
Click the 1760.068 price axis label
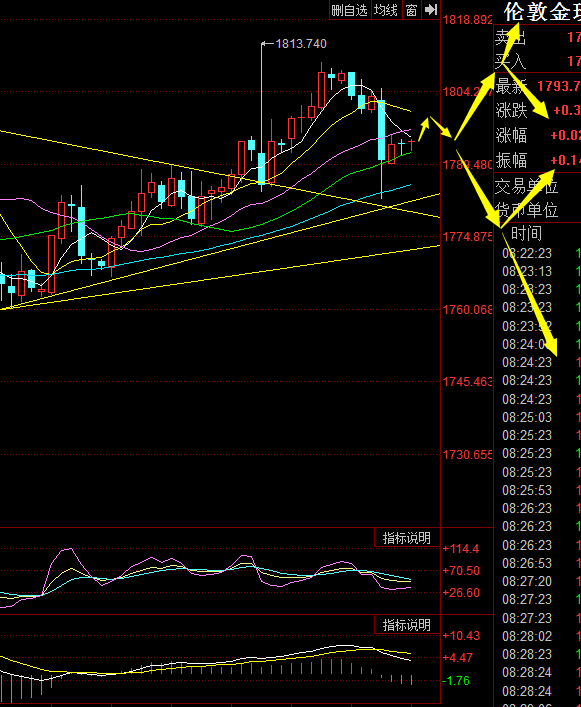tap(467, 310)
